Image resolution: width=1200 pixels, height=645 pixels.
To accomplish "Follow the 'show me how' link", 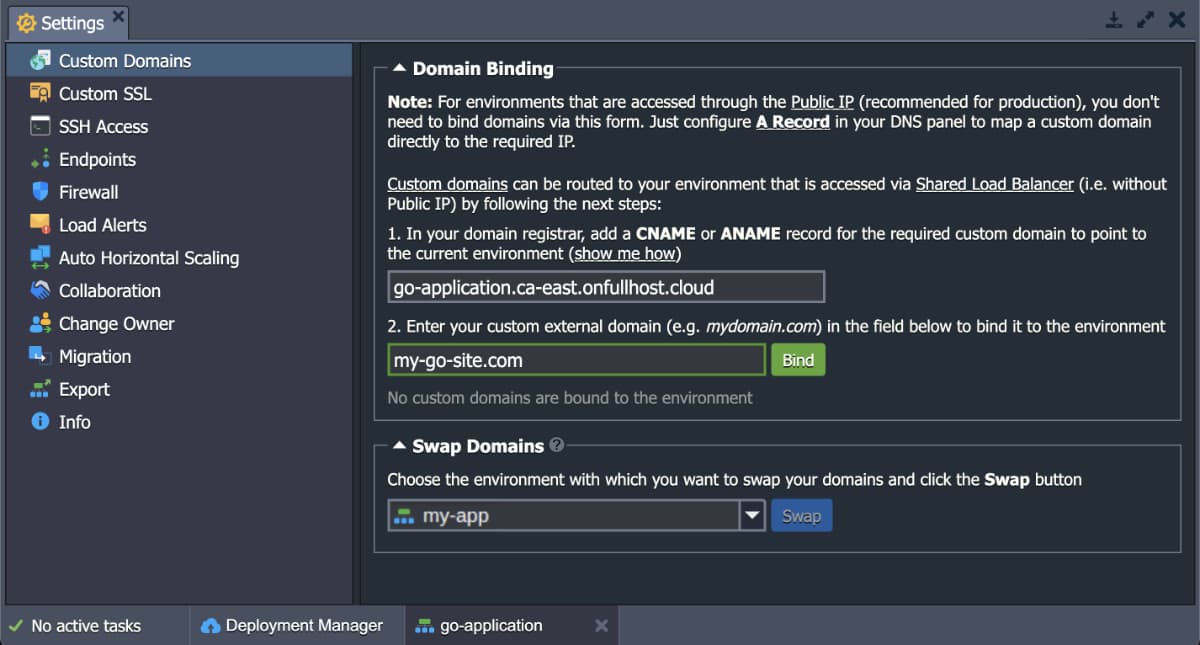I will pyautogui.click(x=625, y=254).
